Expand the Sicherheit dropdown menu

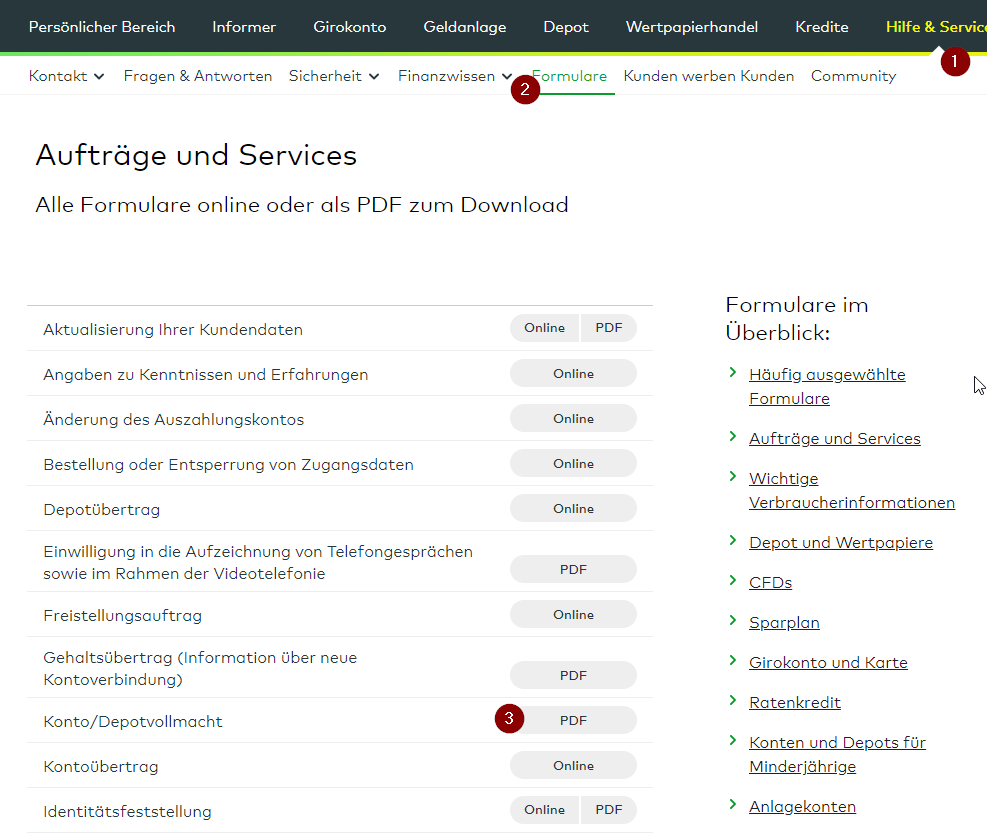click(x=334, y=76)
